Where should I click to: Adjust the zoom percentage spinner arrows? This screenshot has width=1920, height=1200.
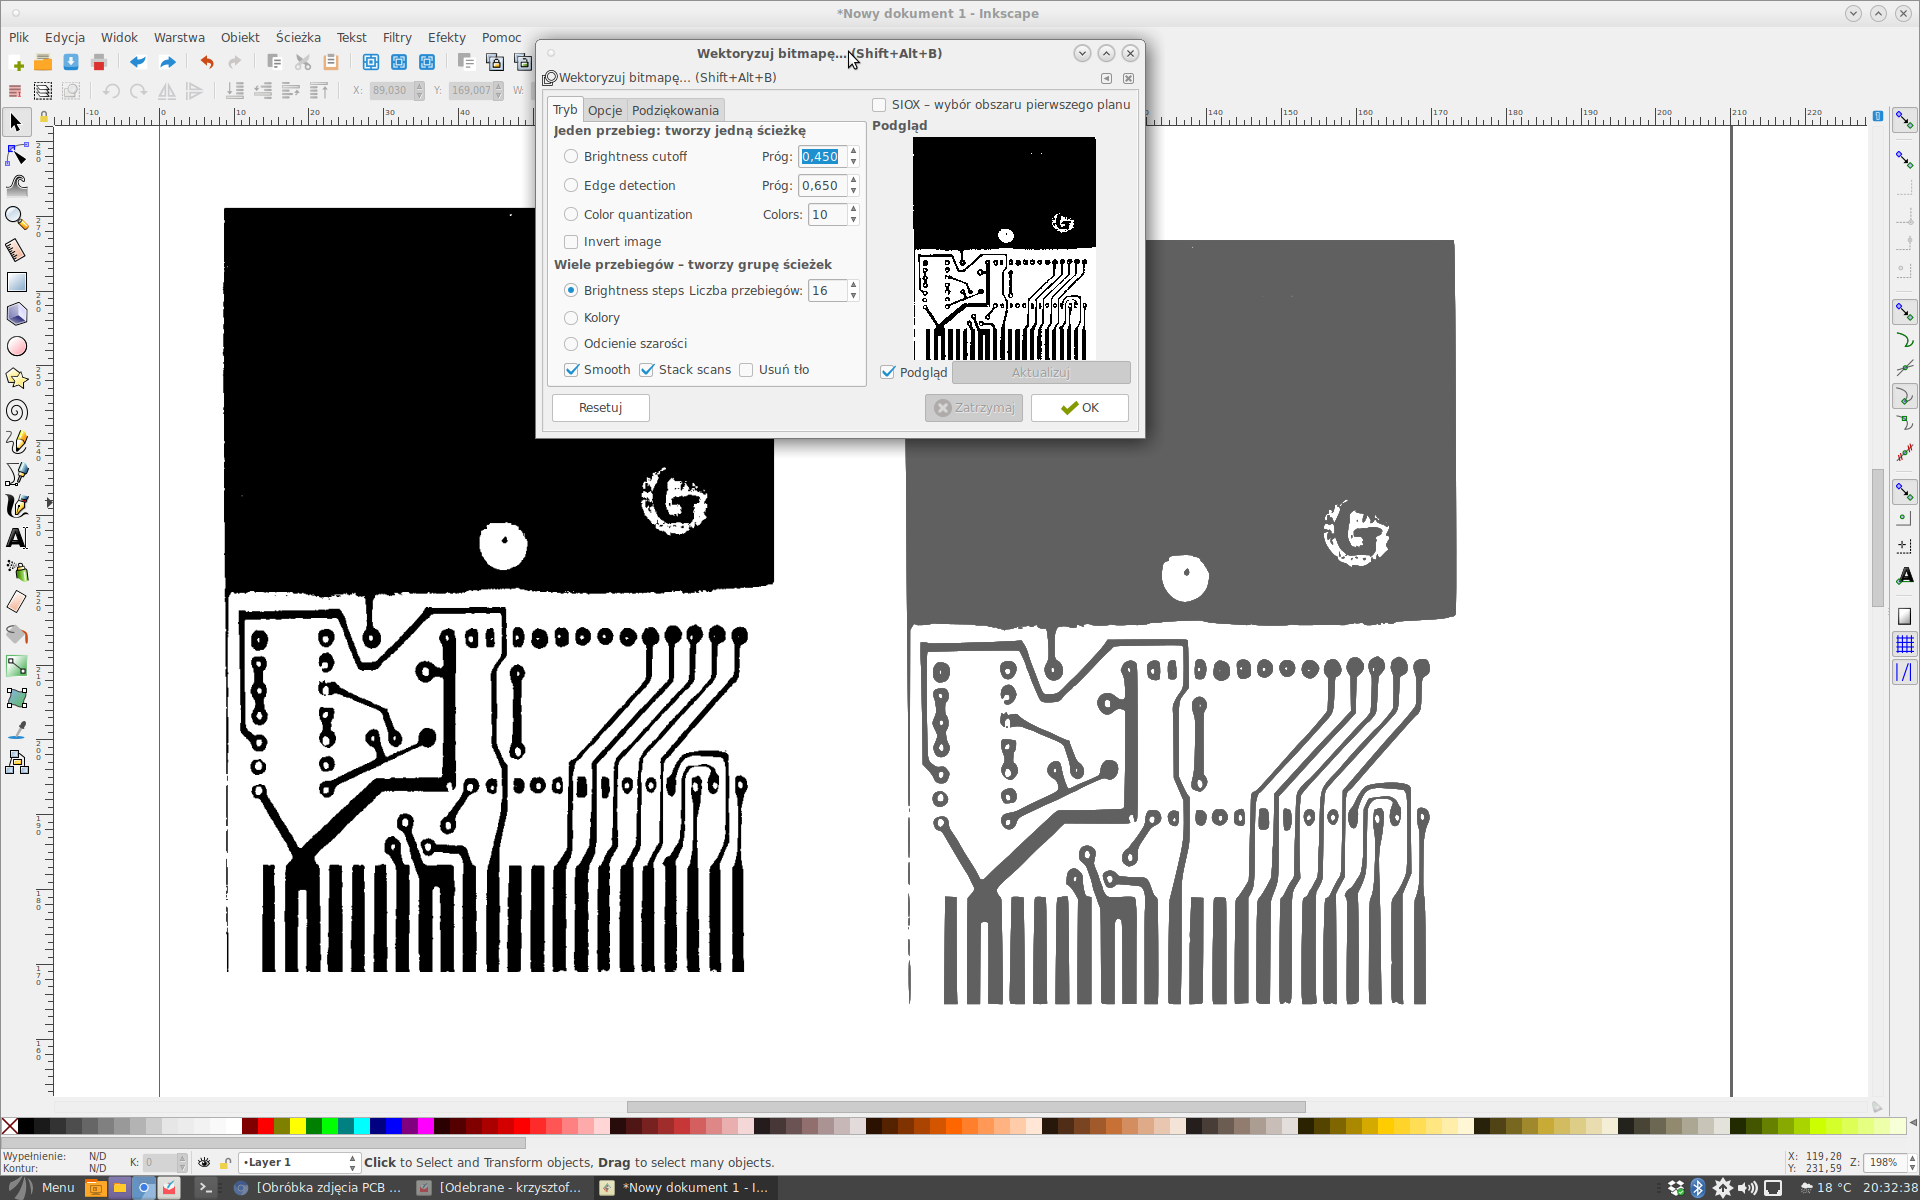[x=1912, y=1162]
